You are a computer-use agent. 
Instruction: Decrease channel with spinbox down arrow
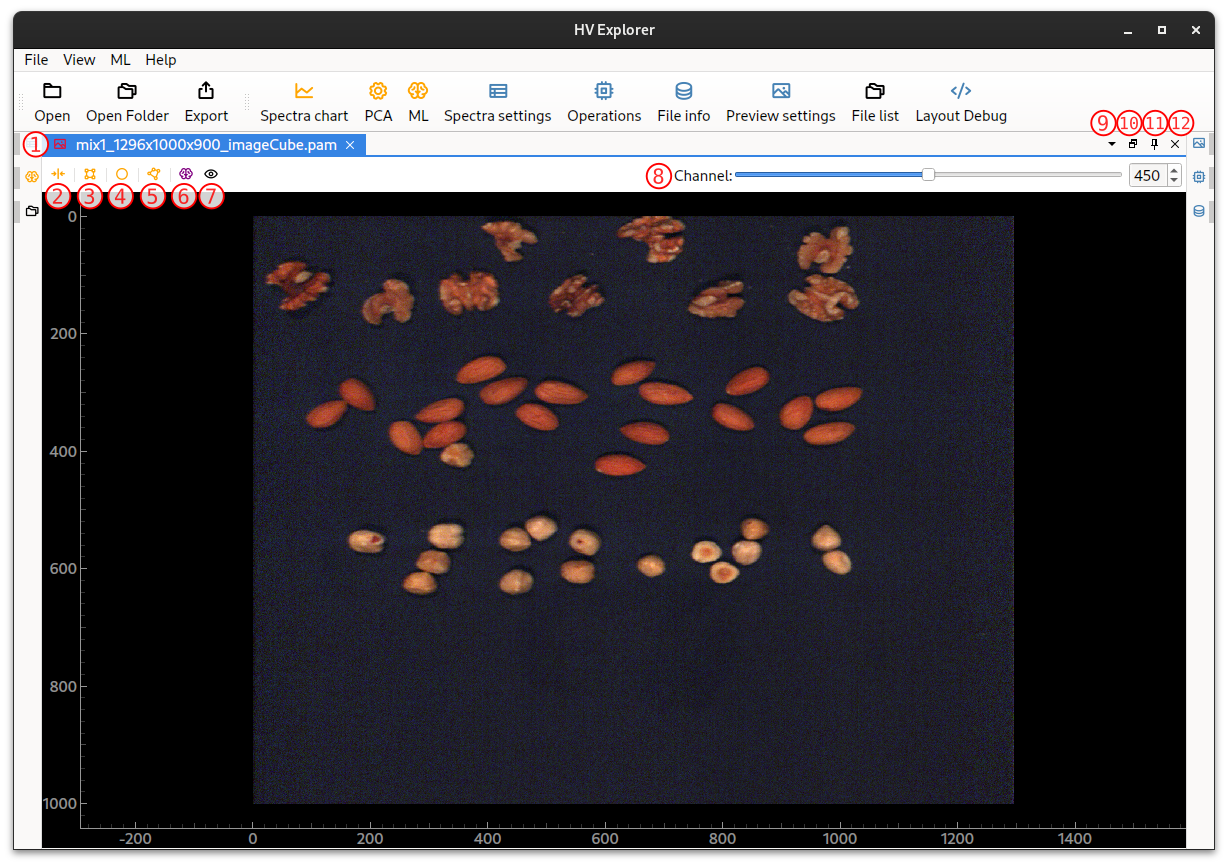(x=1174, y=181)
